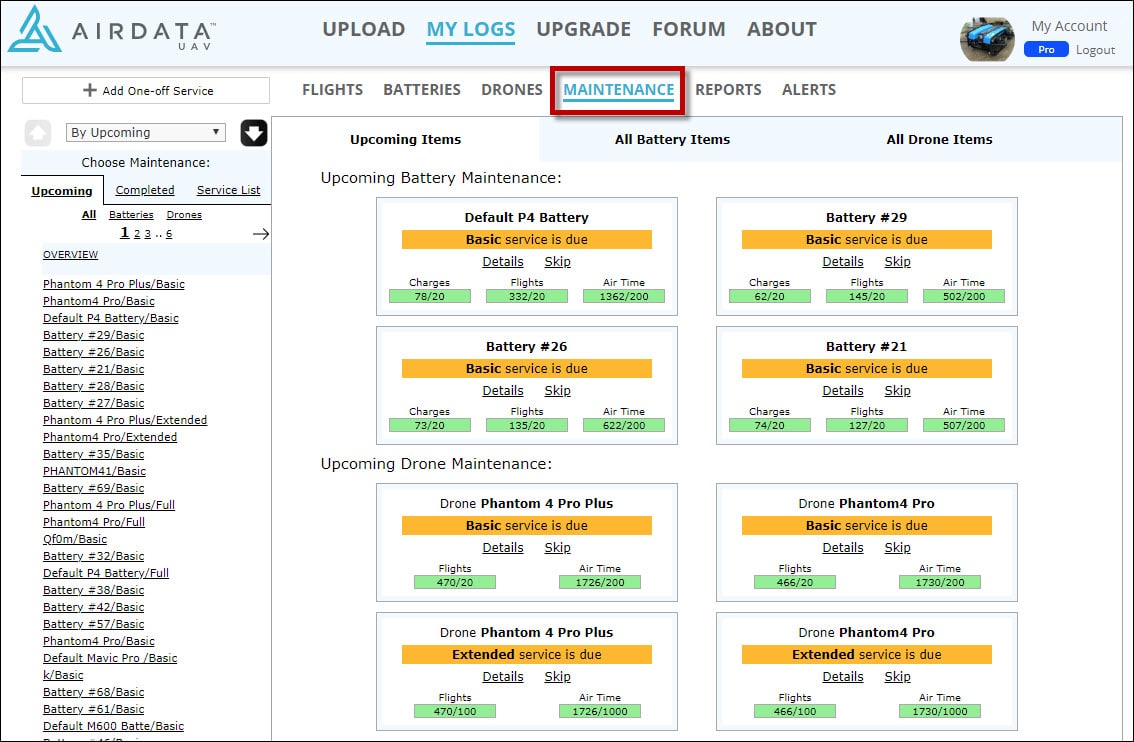Switch to the DRONES tab
Image resolution: width=1134 pixels, height=742 pixels.
click(x=512, y=90)
